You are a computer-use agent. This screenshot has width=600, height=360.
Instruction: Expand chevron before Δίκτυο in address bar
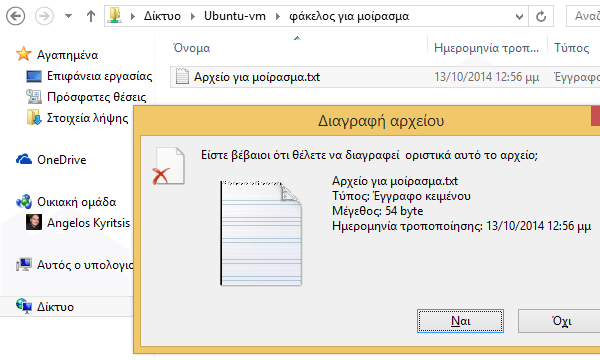133,16
